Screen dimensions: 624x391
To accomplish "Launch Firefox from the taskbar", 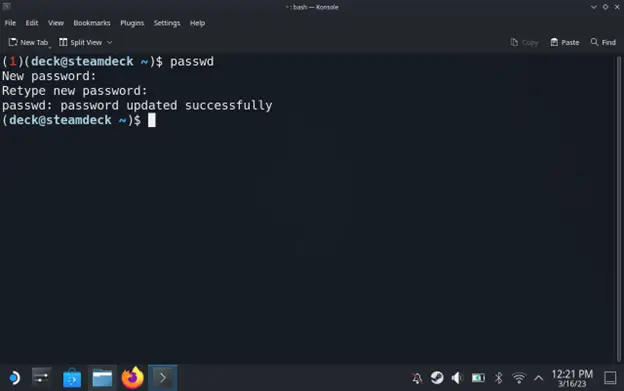I will coord(133,377).
